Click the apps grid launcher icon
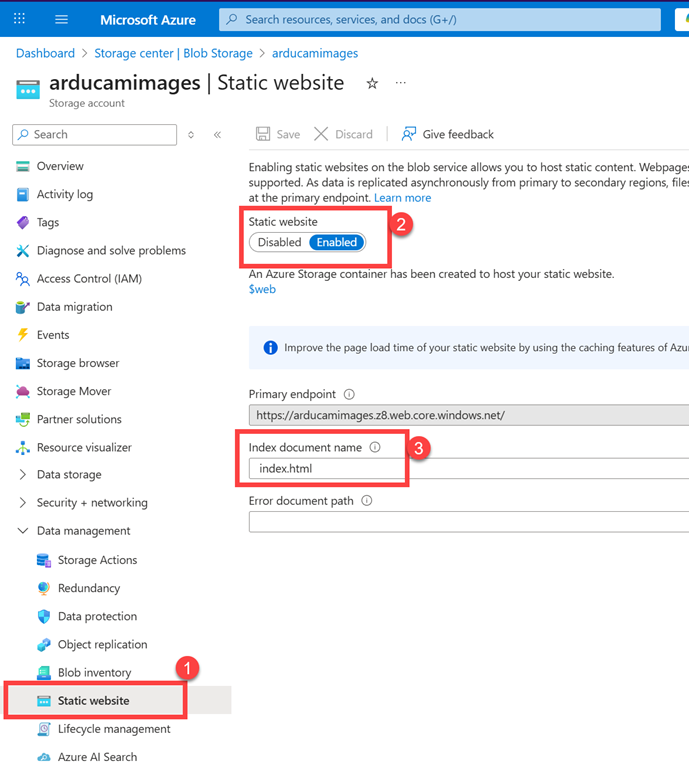The height and width of the screenshot is (768, 689). 20,20
